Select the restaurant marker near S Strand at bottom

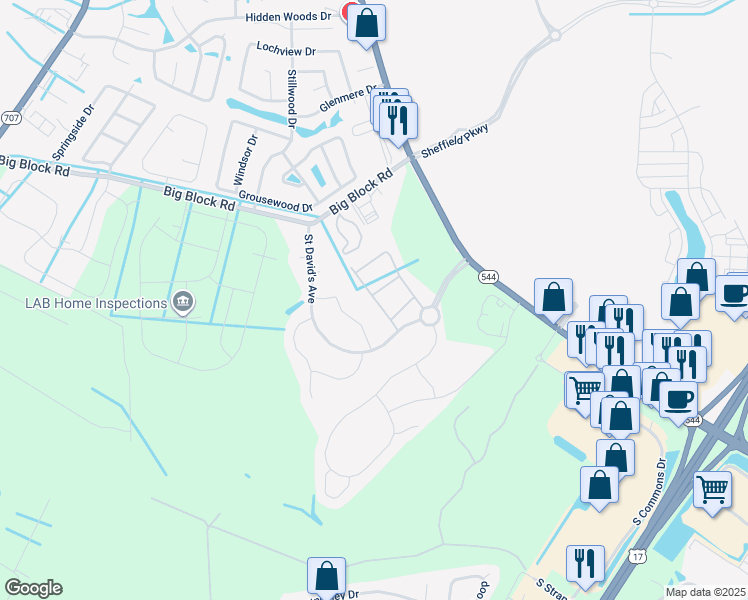tap(585, 566)
